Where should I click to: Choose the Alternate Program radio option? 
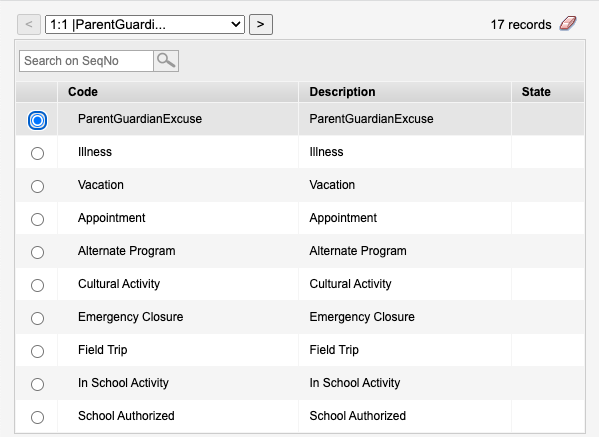point(37,252)
